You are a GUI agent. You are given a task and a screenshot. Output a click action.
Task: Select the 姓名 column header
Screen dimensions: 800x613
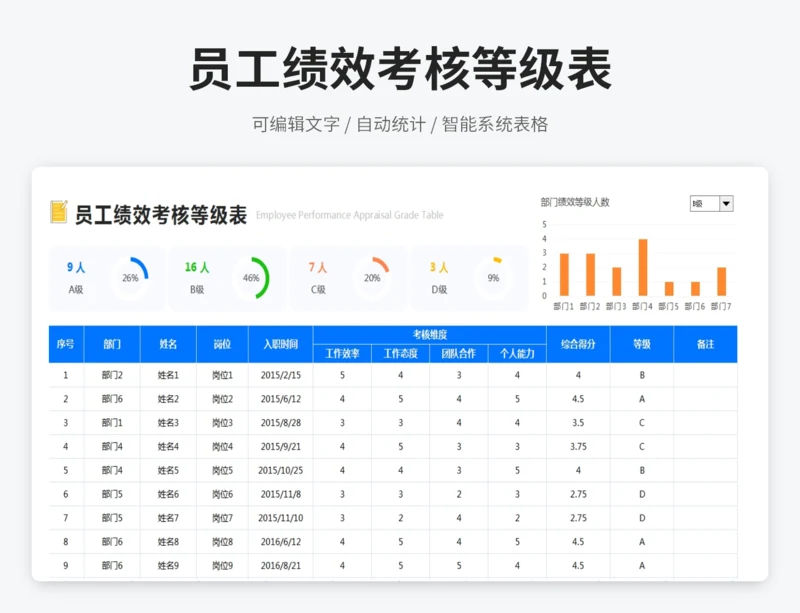pos(168,344)
